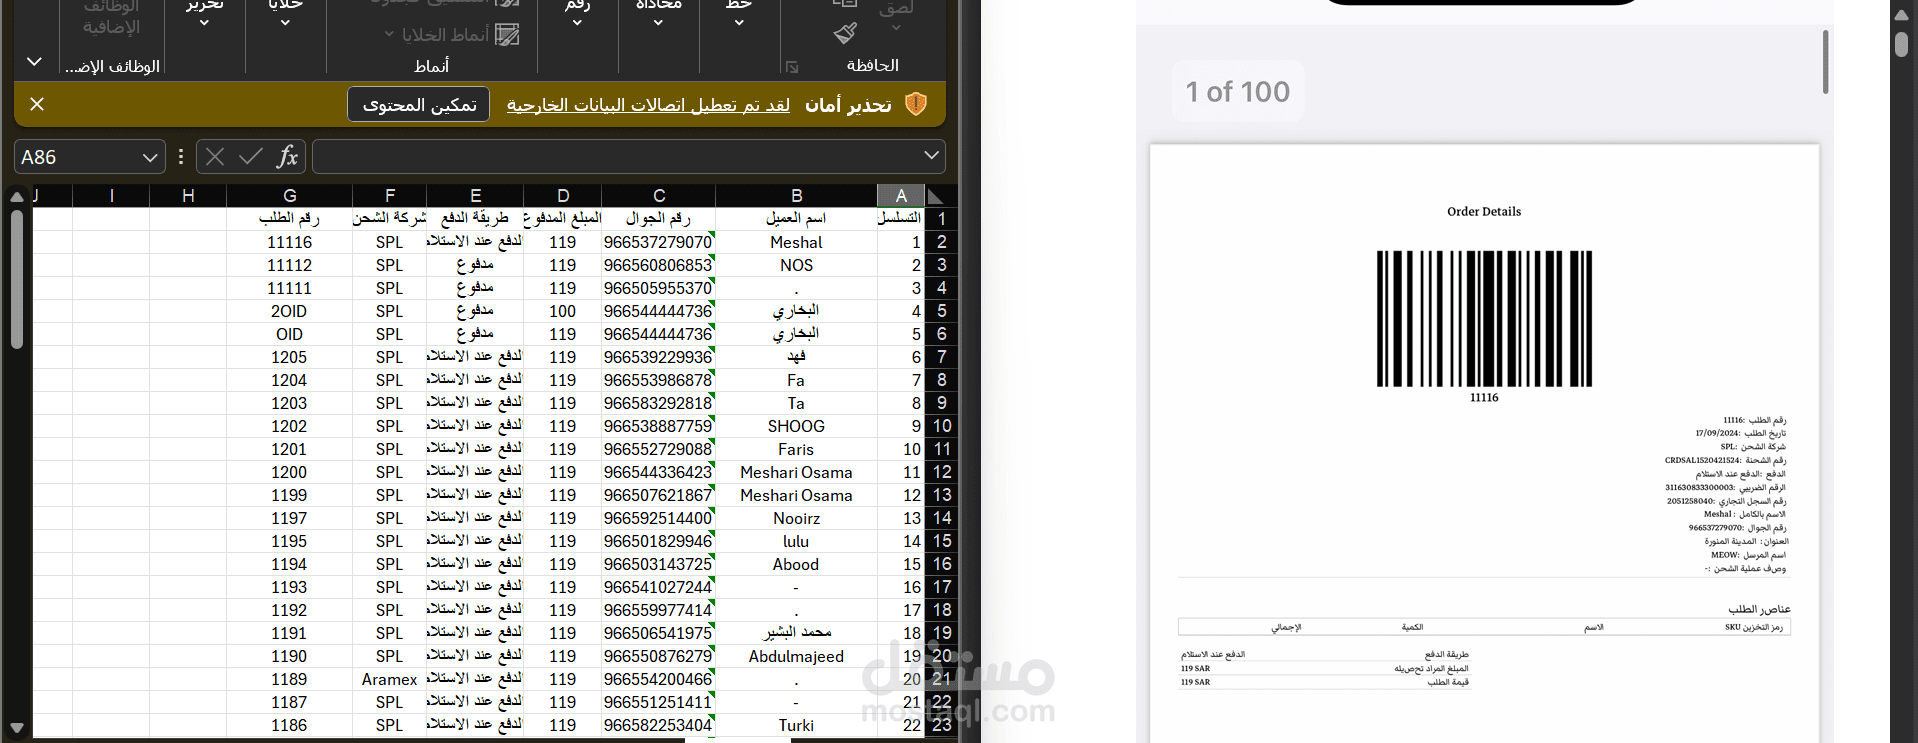
Task: Click the security warning shield icon
Action: pos(915,104)
